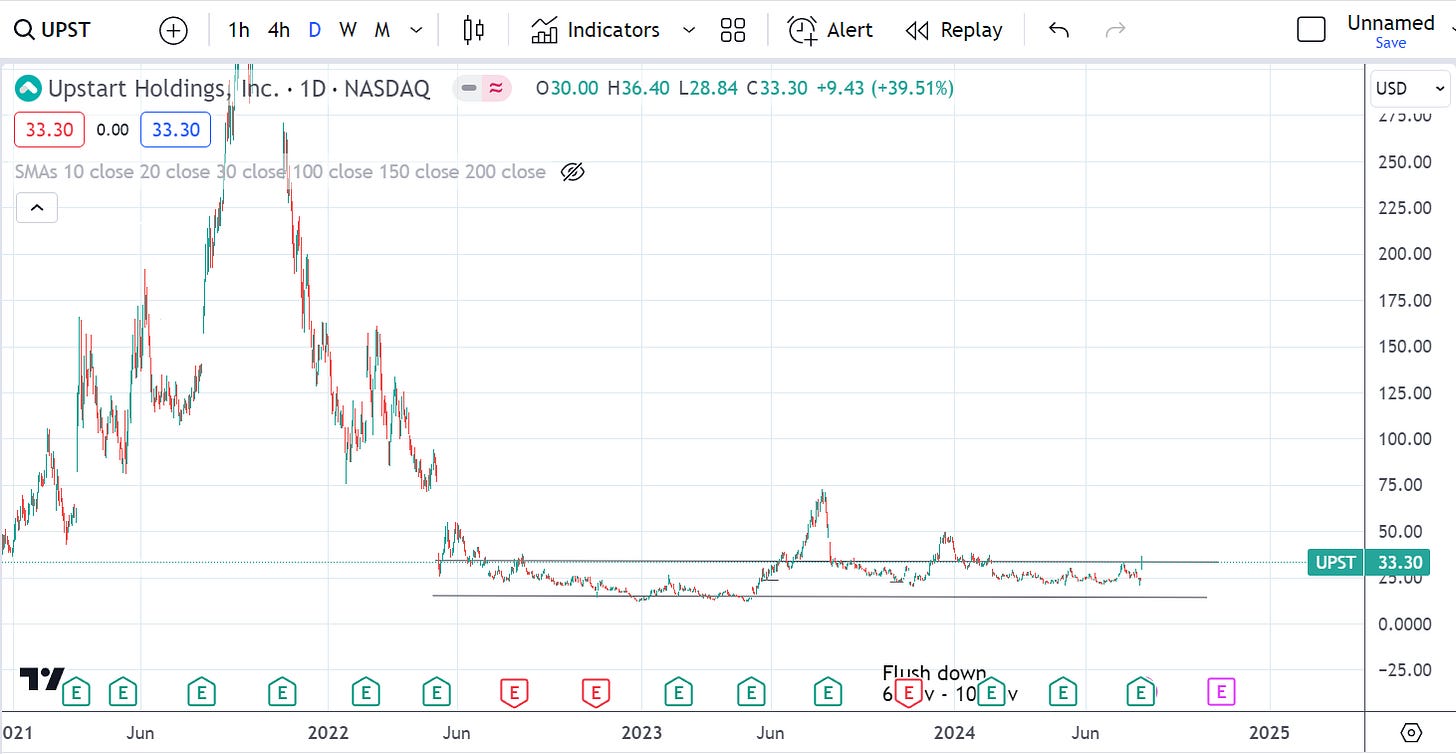
Task: Click the UPST 33.30 price label
Action: (1369, 562)
